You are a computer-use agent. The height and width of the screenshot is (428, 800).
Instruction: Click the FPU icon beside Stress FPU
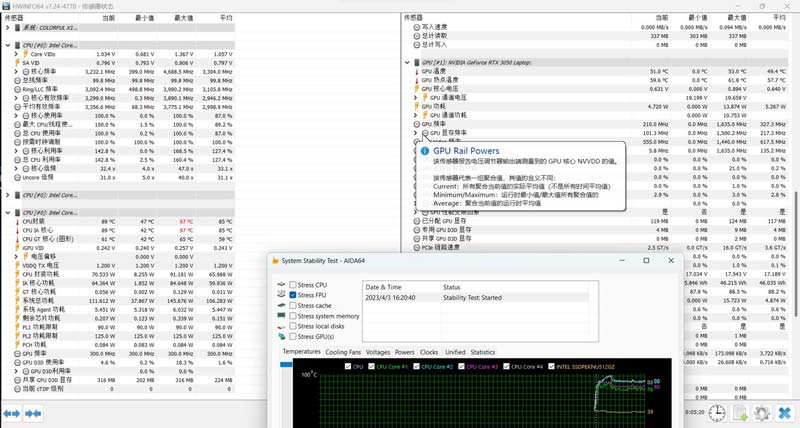point(281,295)
